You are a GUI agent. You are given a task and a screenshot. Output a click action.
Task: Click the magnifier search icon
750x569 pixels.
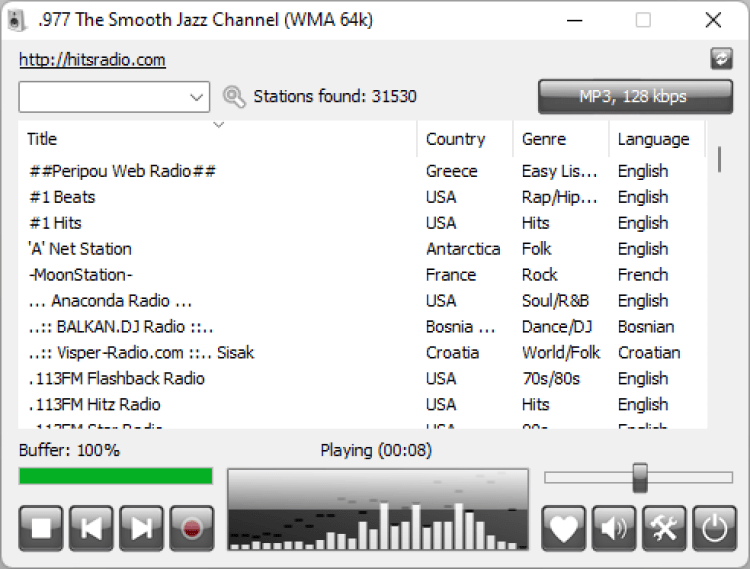click(x=234, y=97)
